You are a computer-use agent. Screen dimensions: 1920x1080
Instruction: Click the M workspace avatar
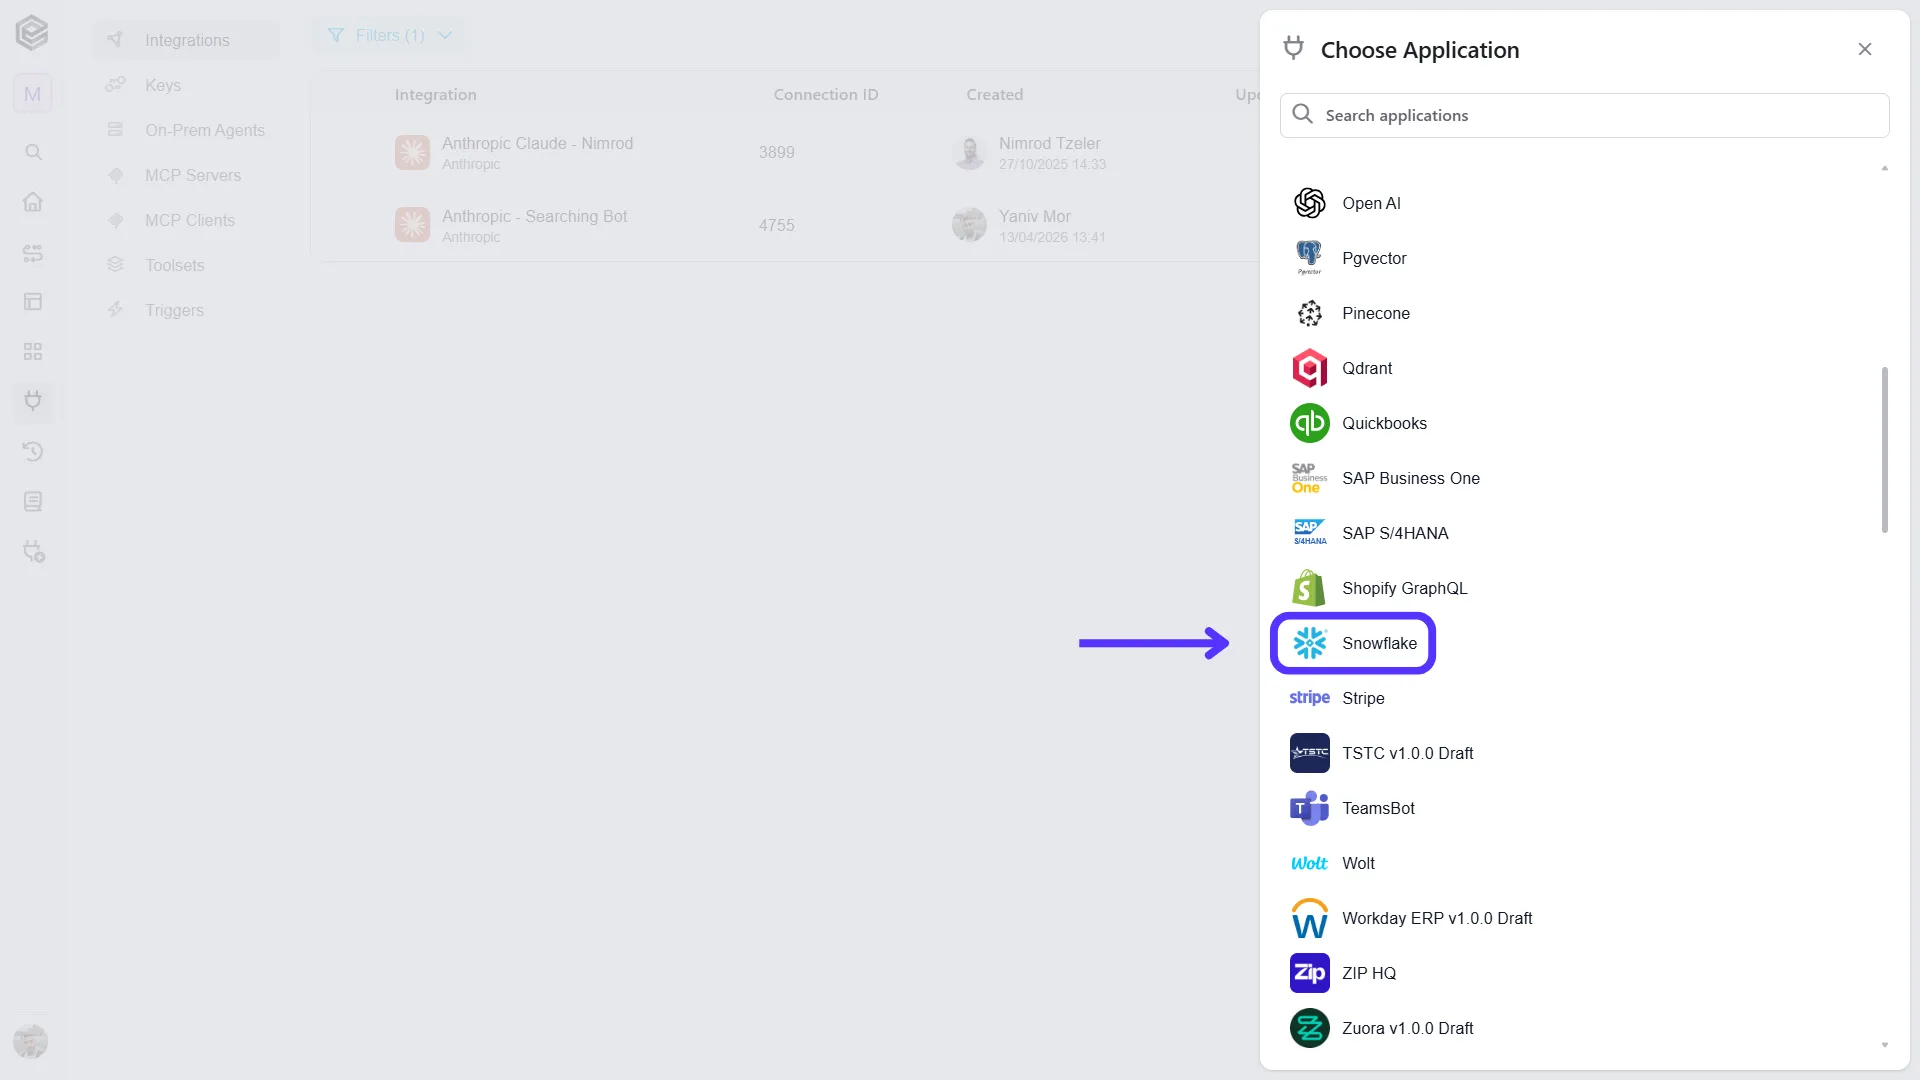pos(32,94)
